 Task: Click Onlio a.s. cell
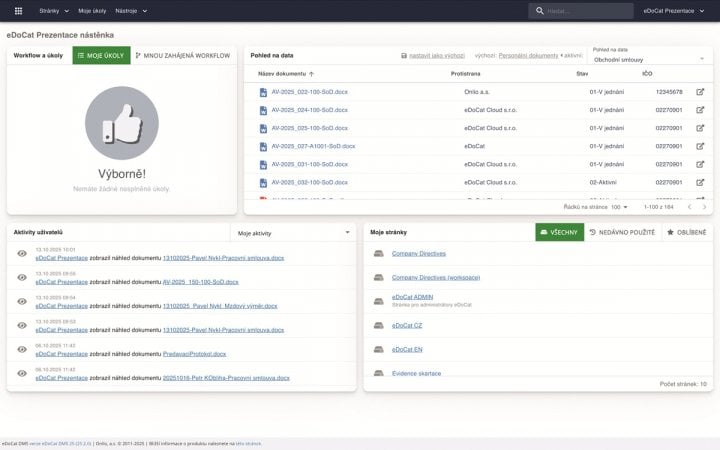pos(477,92)
